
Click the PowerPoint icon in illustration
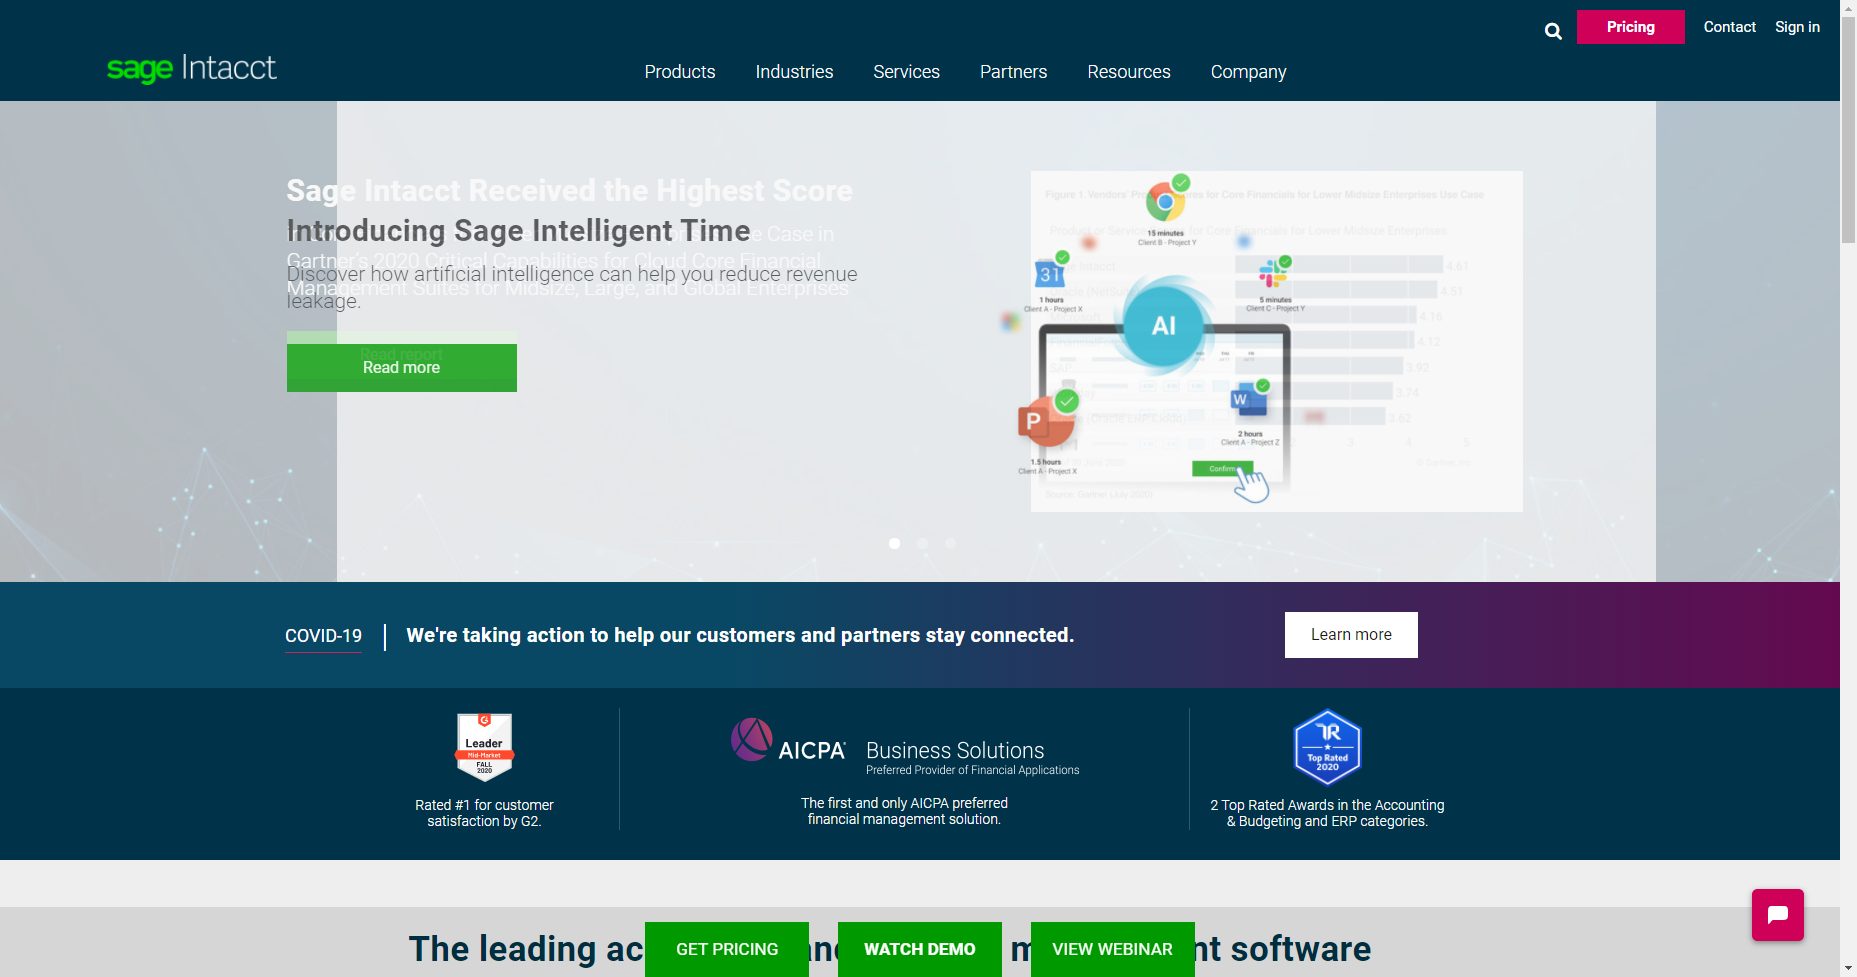(x=1046, y=420)
